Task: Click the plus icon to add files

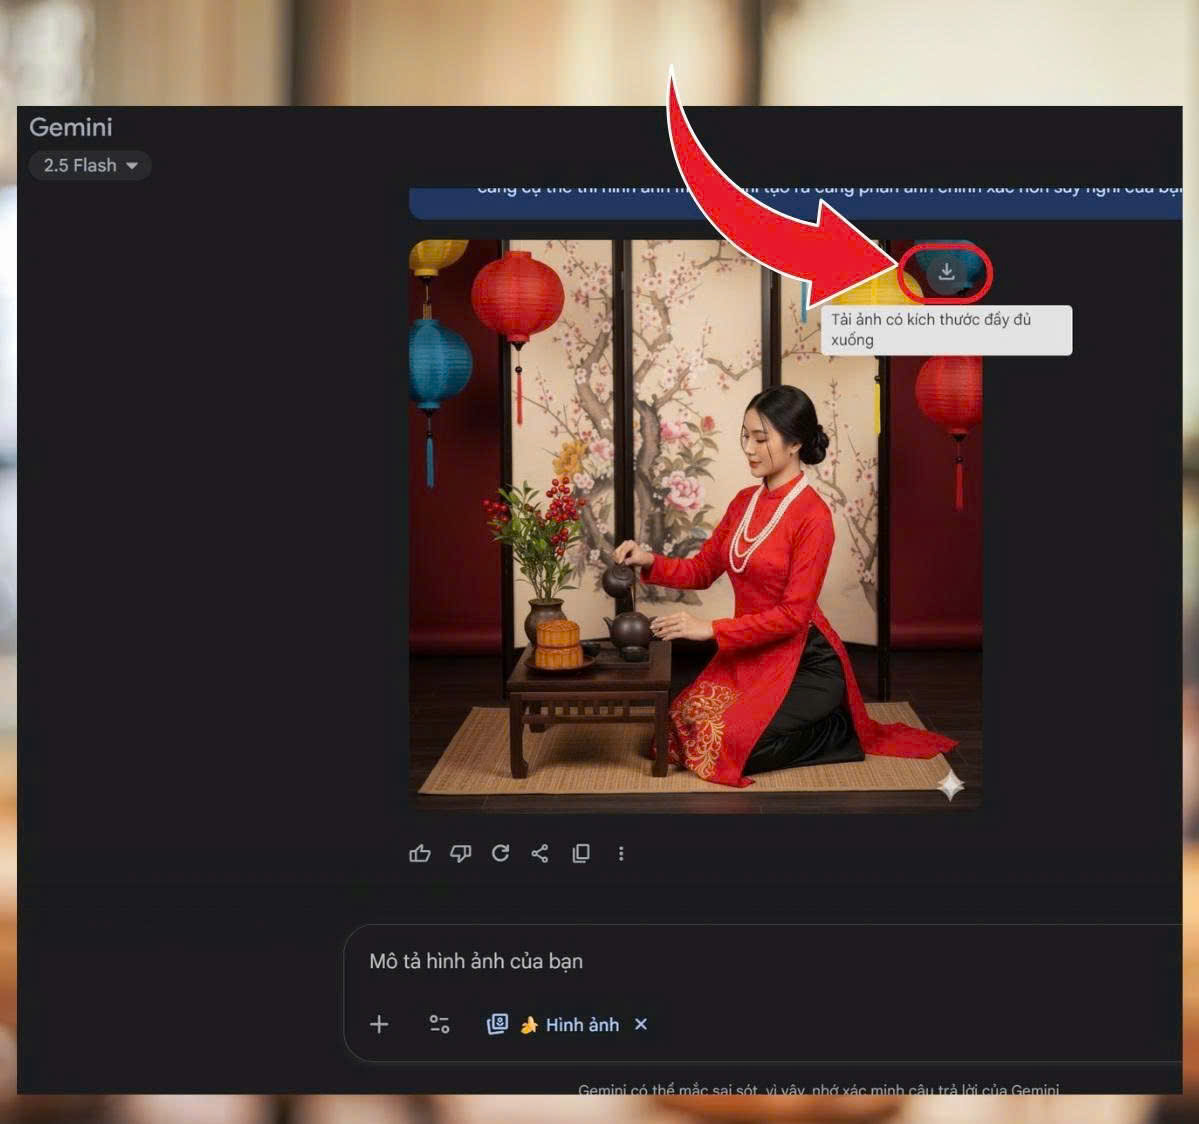Action: 379,1024
